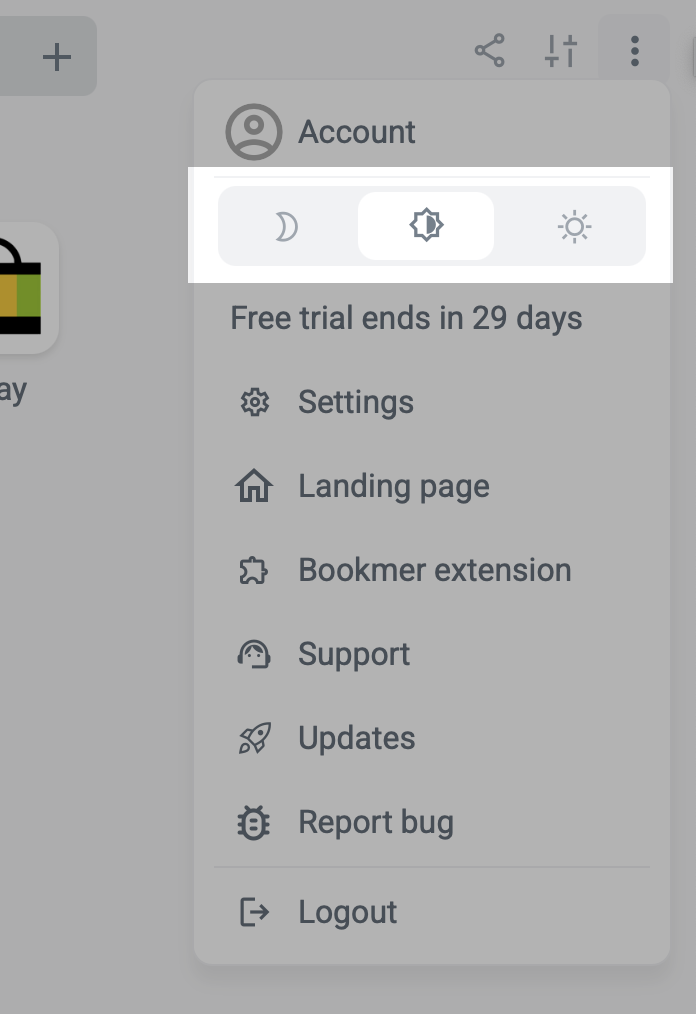Open Account from the menu

click(357, 132)
